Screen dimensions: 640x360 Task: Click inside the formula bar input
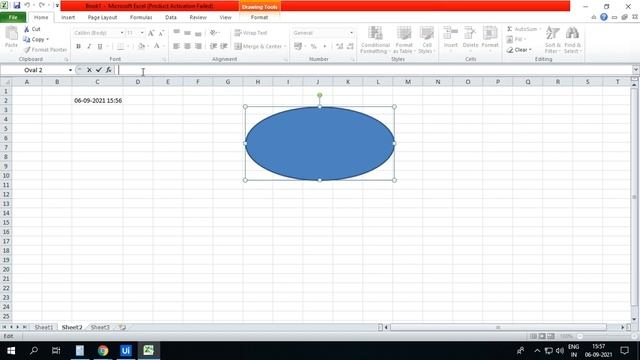coord(373,70)
